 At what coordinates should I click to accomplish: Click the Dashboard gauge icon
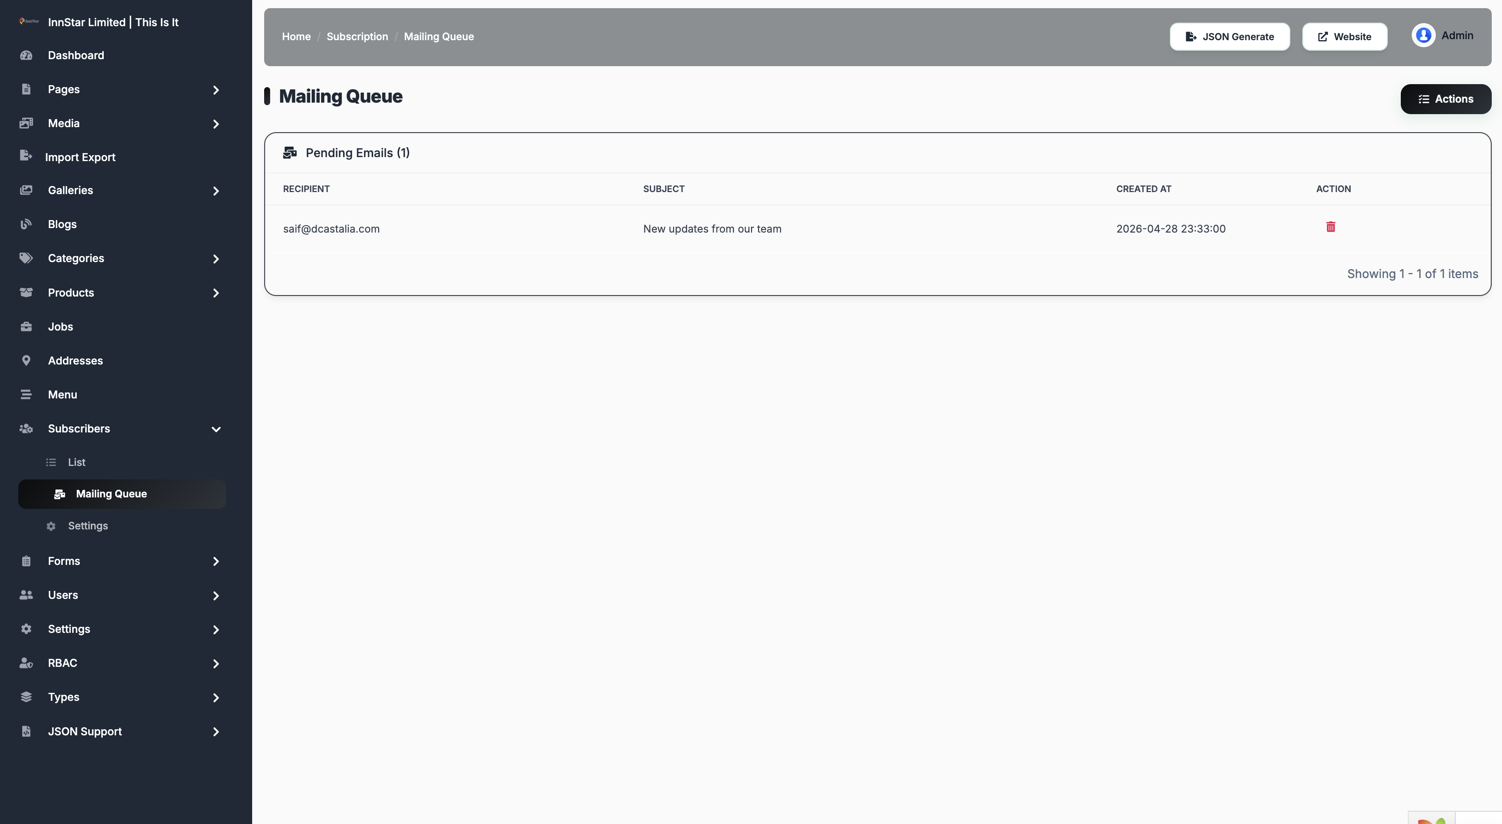26,56
